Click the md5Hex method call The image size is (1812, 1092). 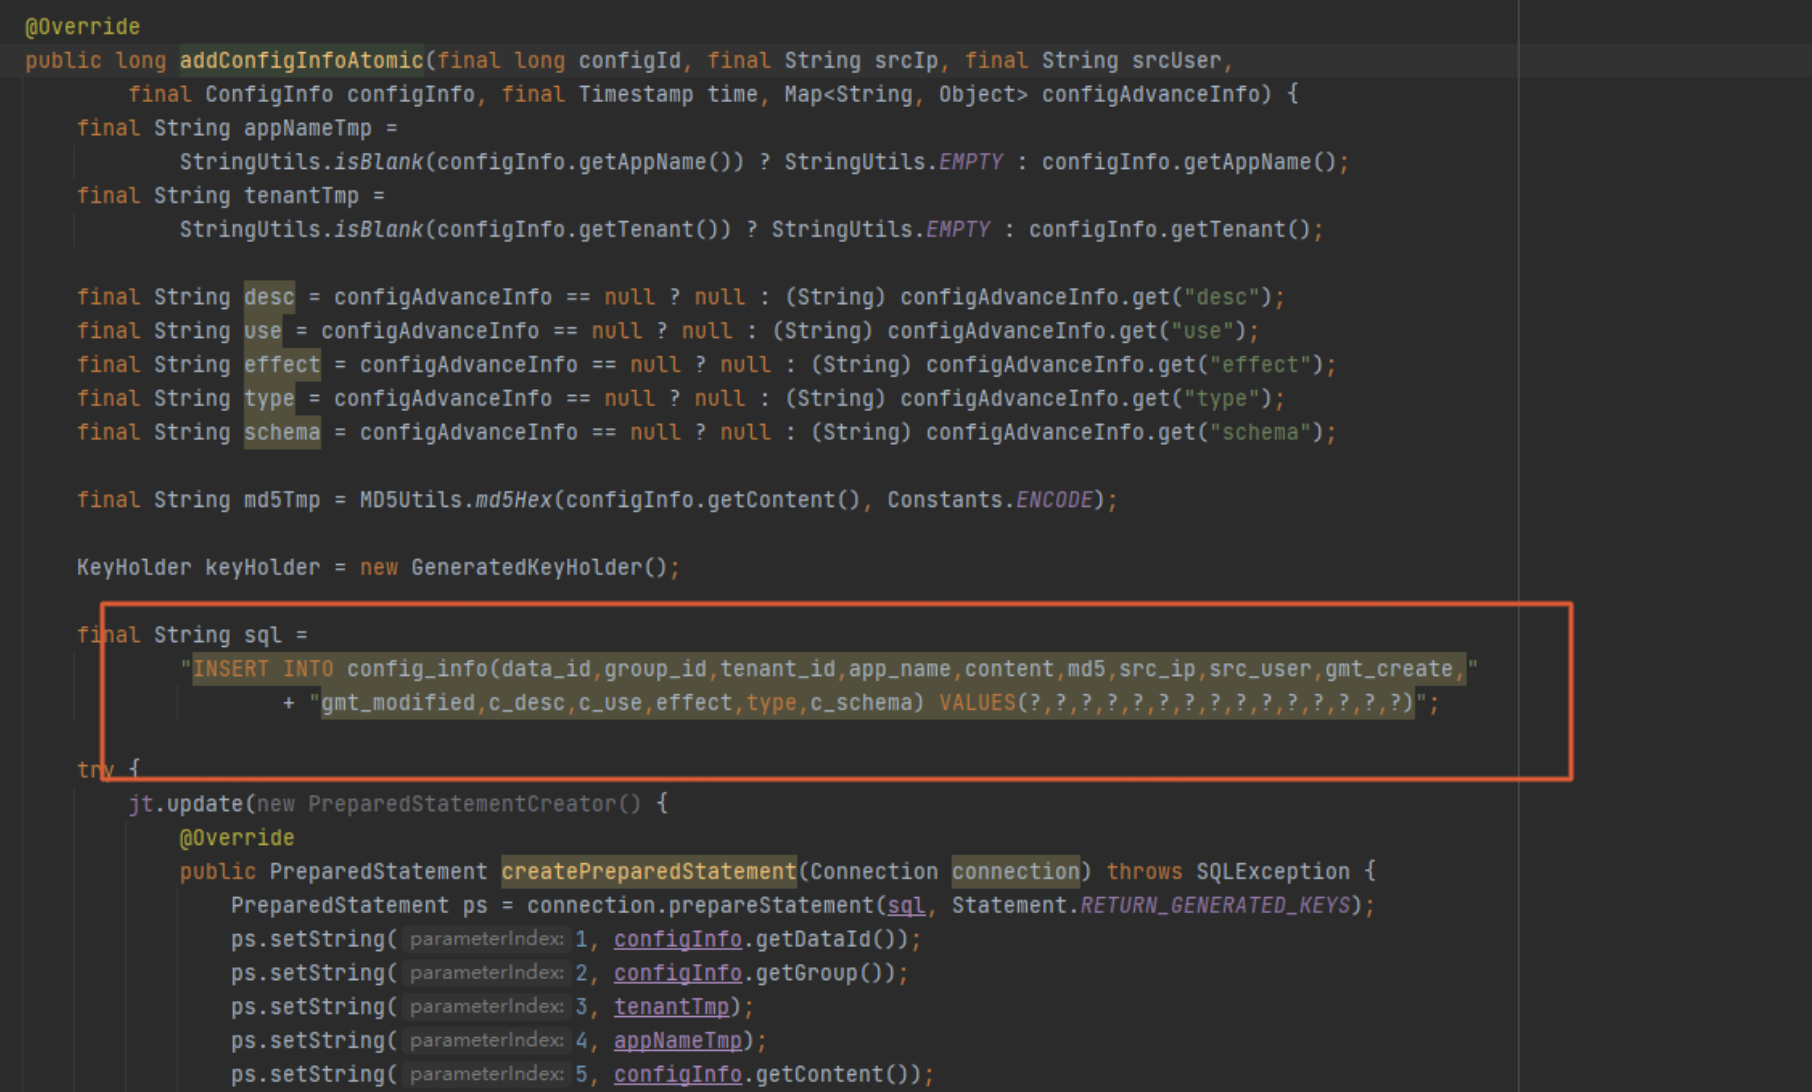point(513,500)
